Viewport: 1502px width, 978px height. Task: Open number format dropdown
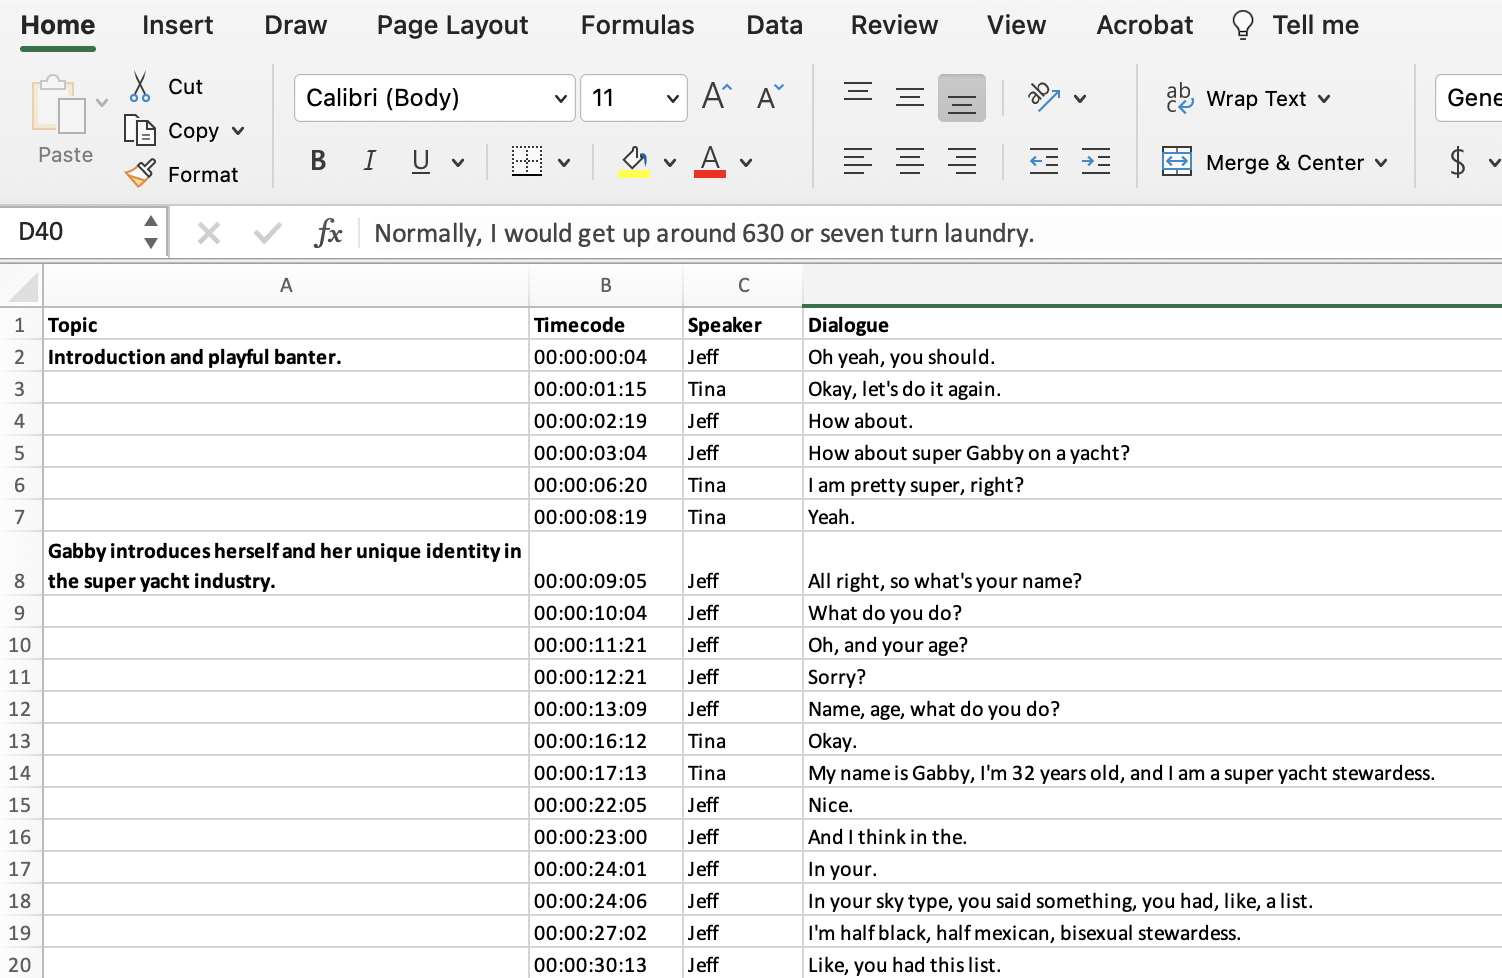[x=1469, y=98]
